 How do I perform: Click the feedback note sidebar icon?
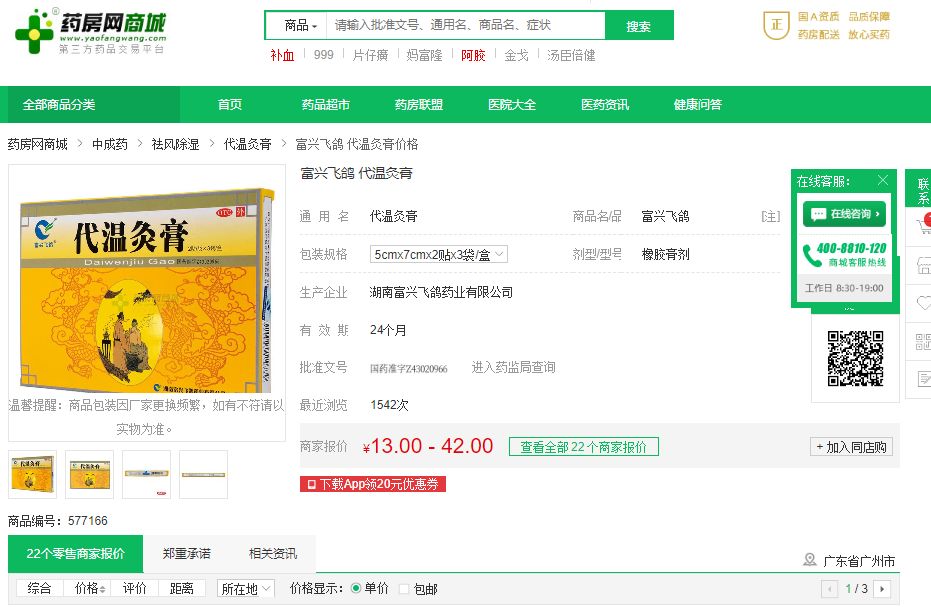[923, 378]
